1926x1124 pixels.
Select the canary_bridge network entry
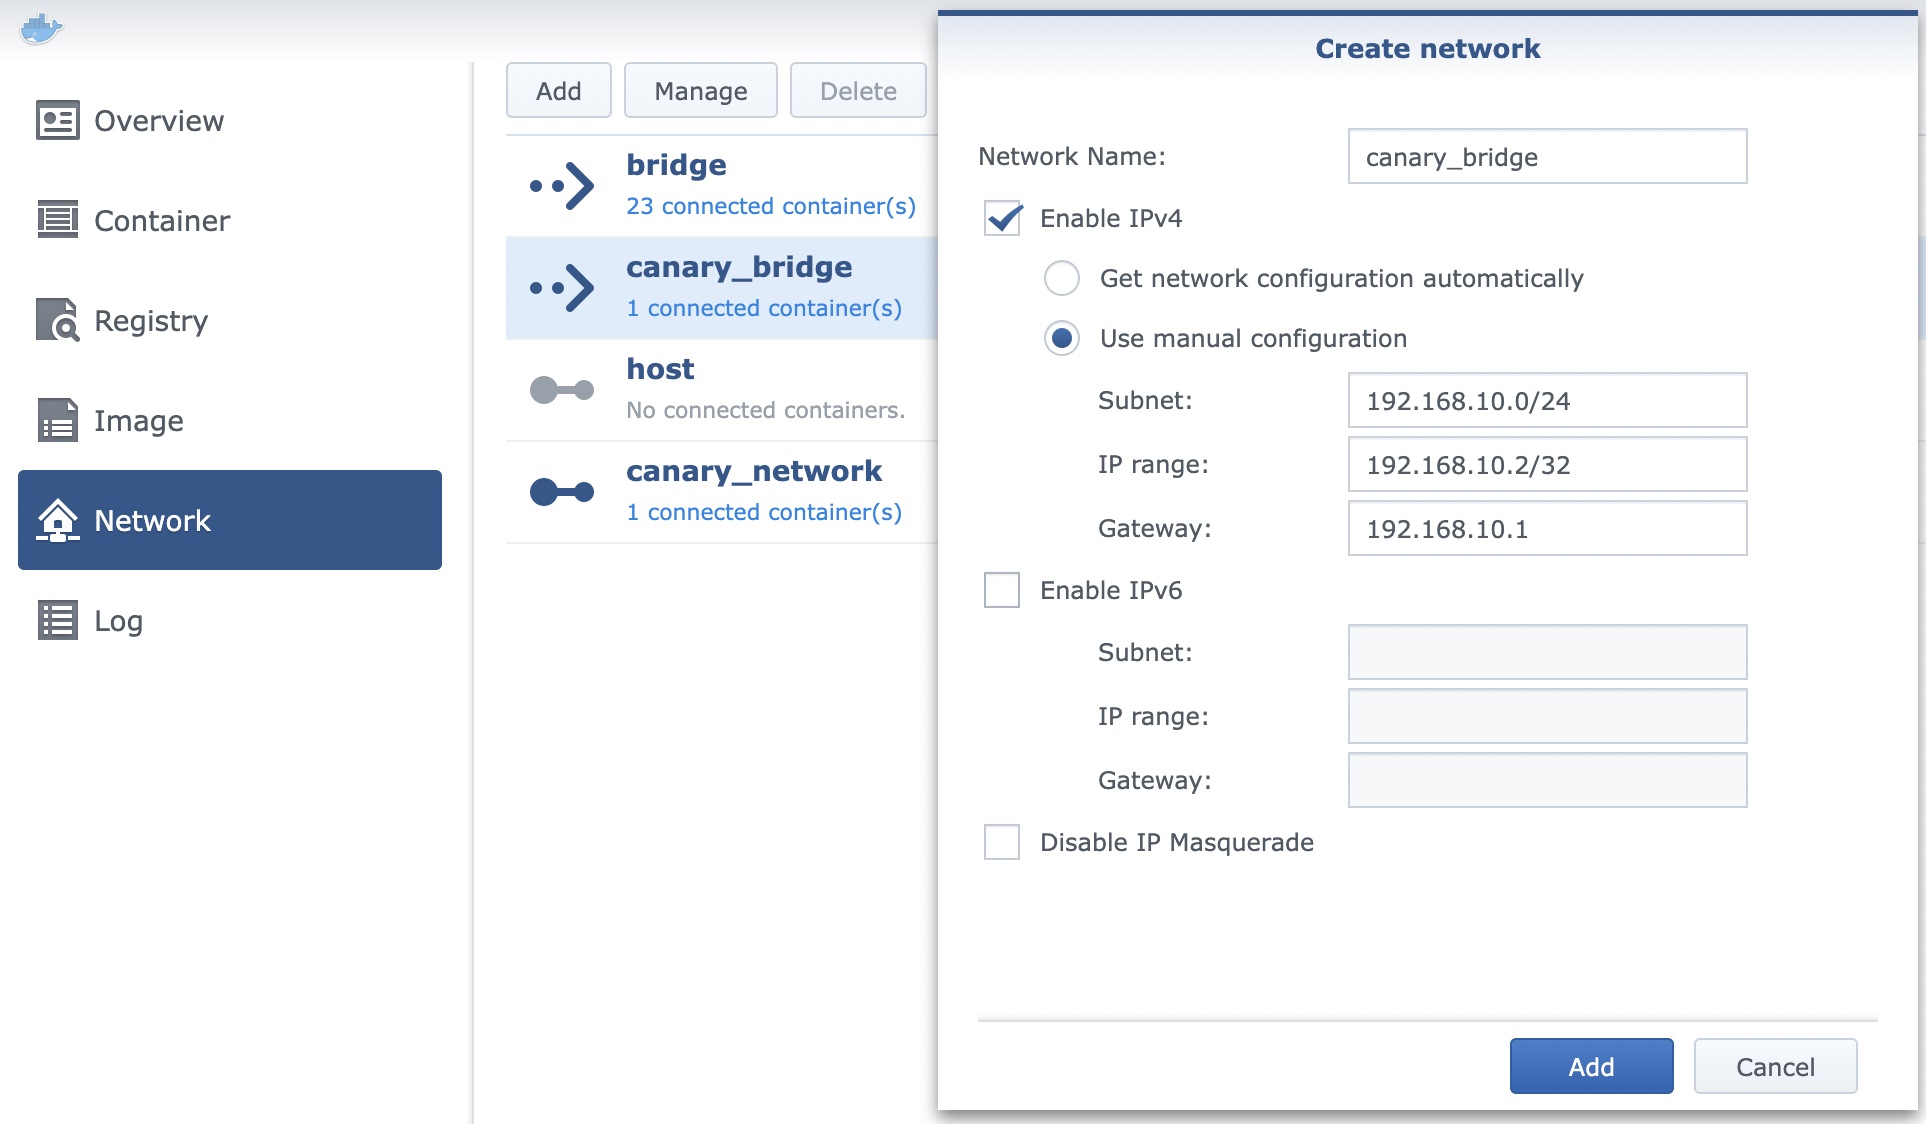point(738,287)
